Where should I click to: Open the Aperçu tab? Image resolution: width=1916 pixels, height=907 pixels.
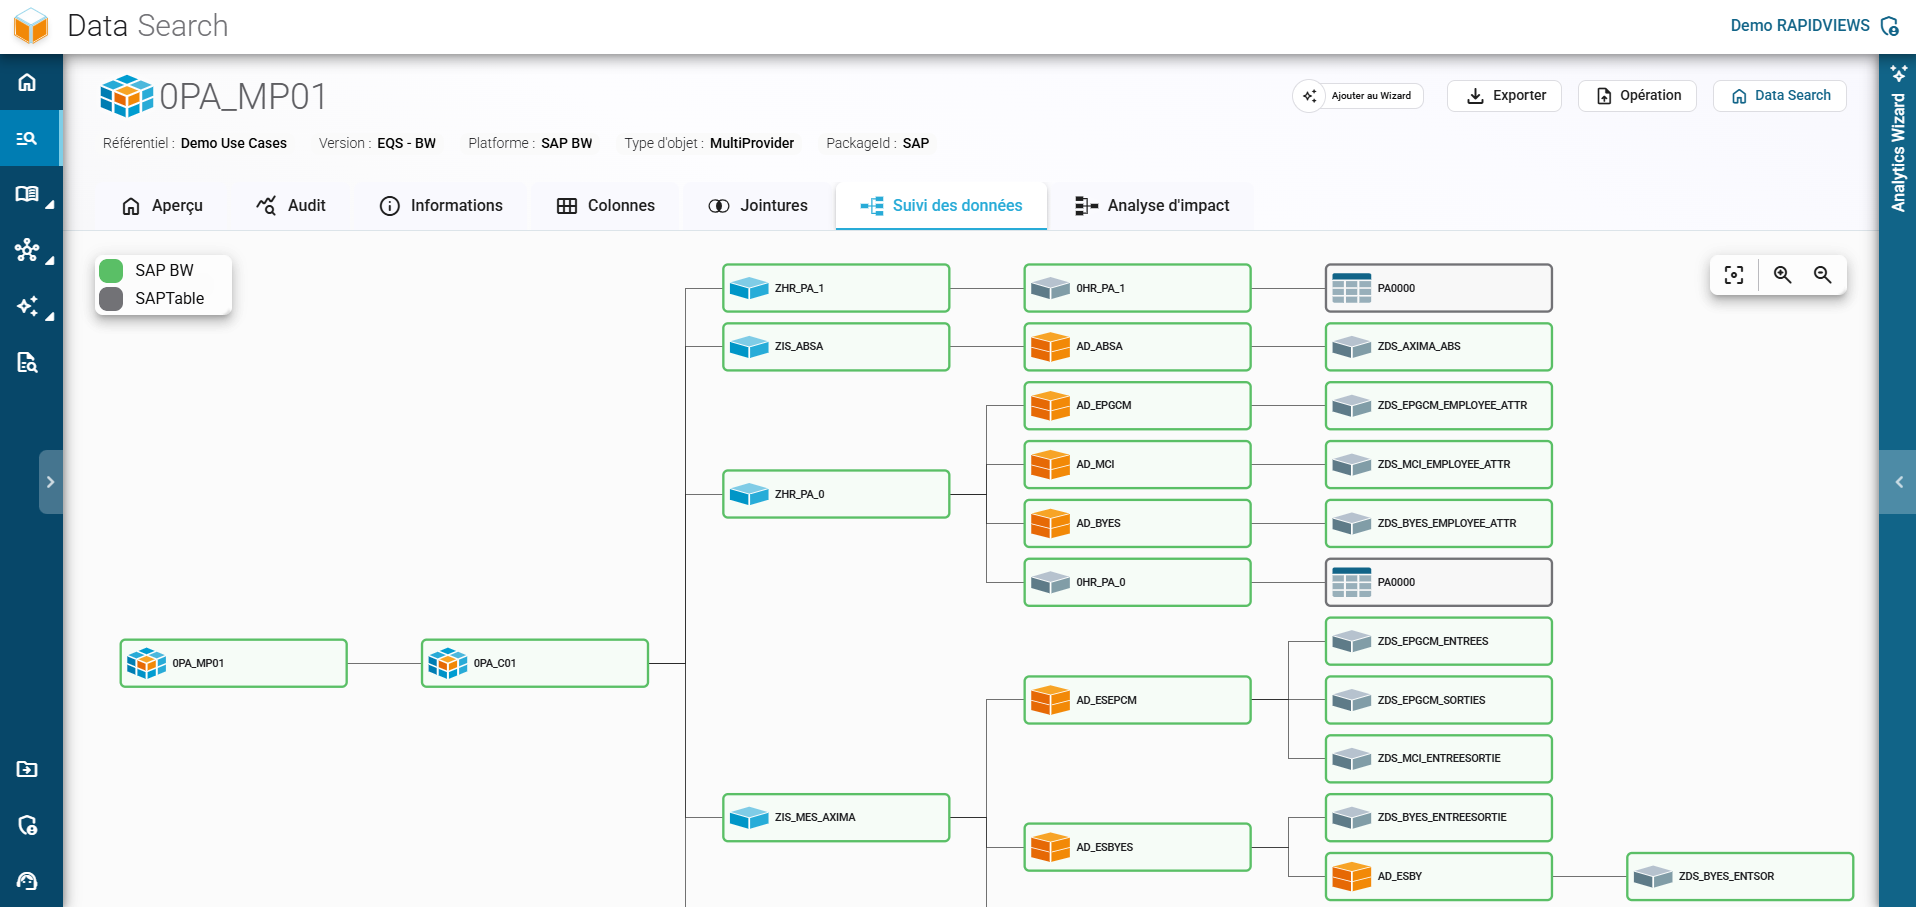(x=162, y=206)
